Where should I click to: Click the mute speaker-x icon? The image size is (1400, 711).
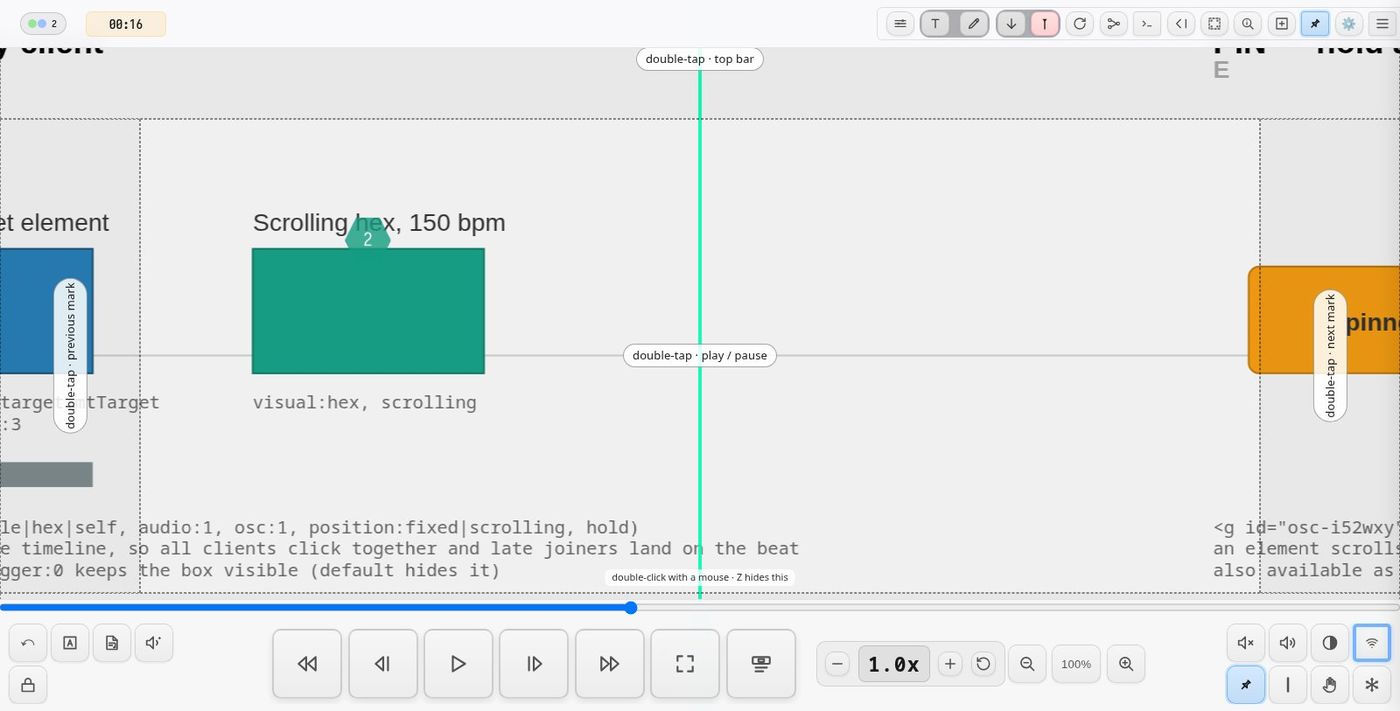(1246, 643)
